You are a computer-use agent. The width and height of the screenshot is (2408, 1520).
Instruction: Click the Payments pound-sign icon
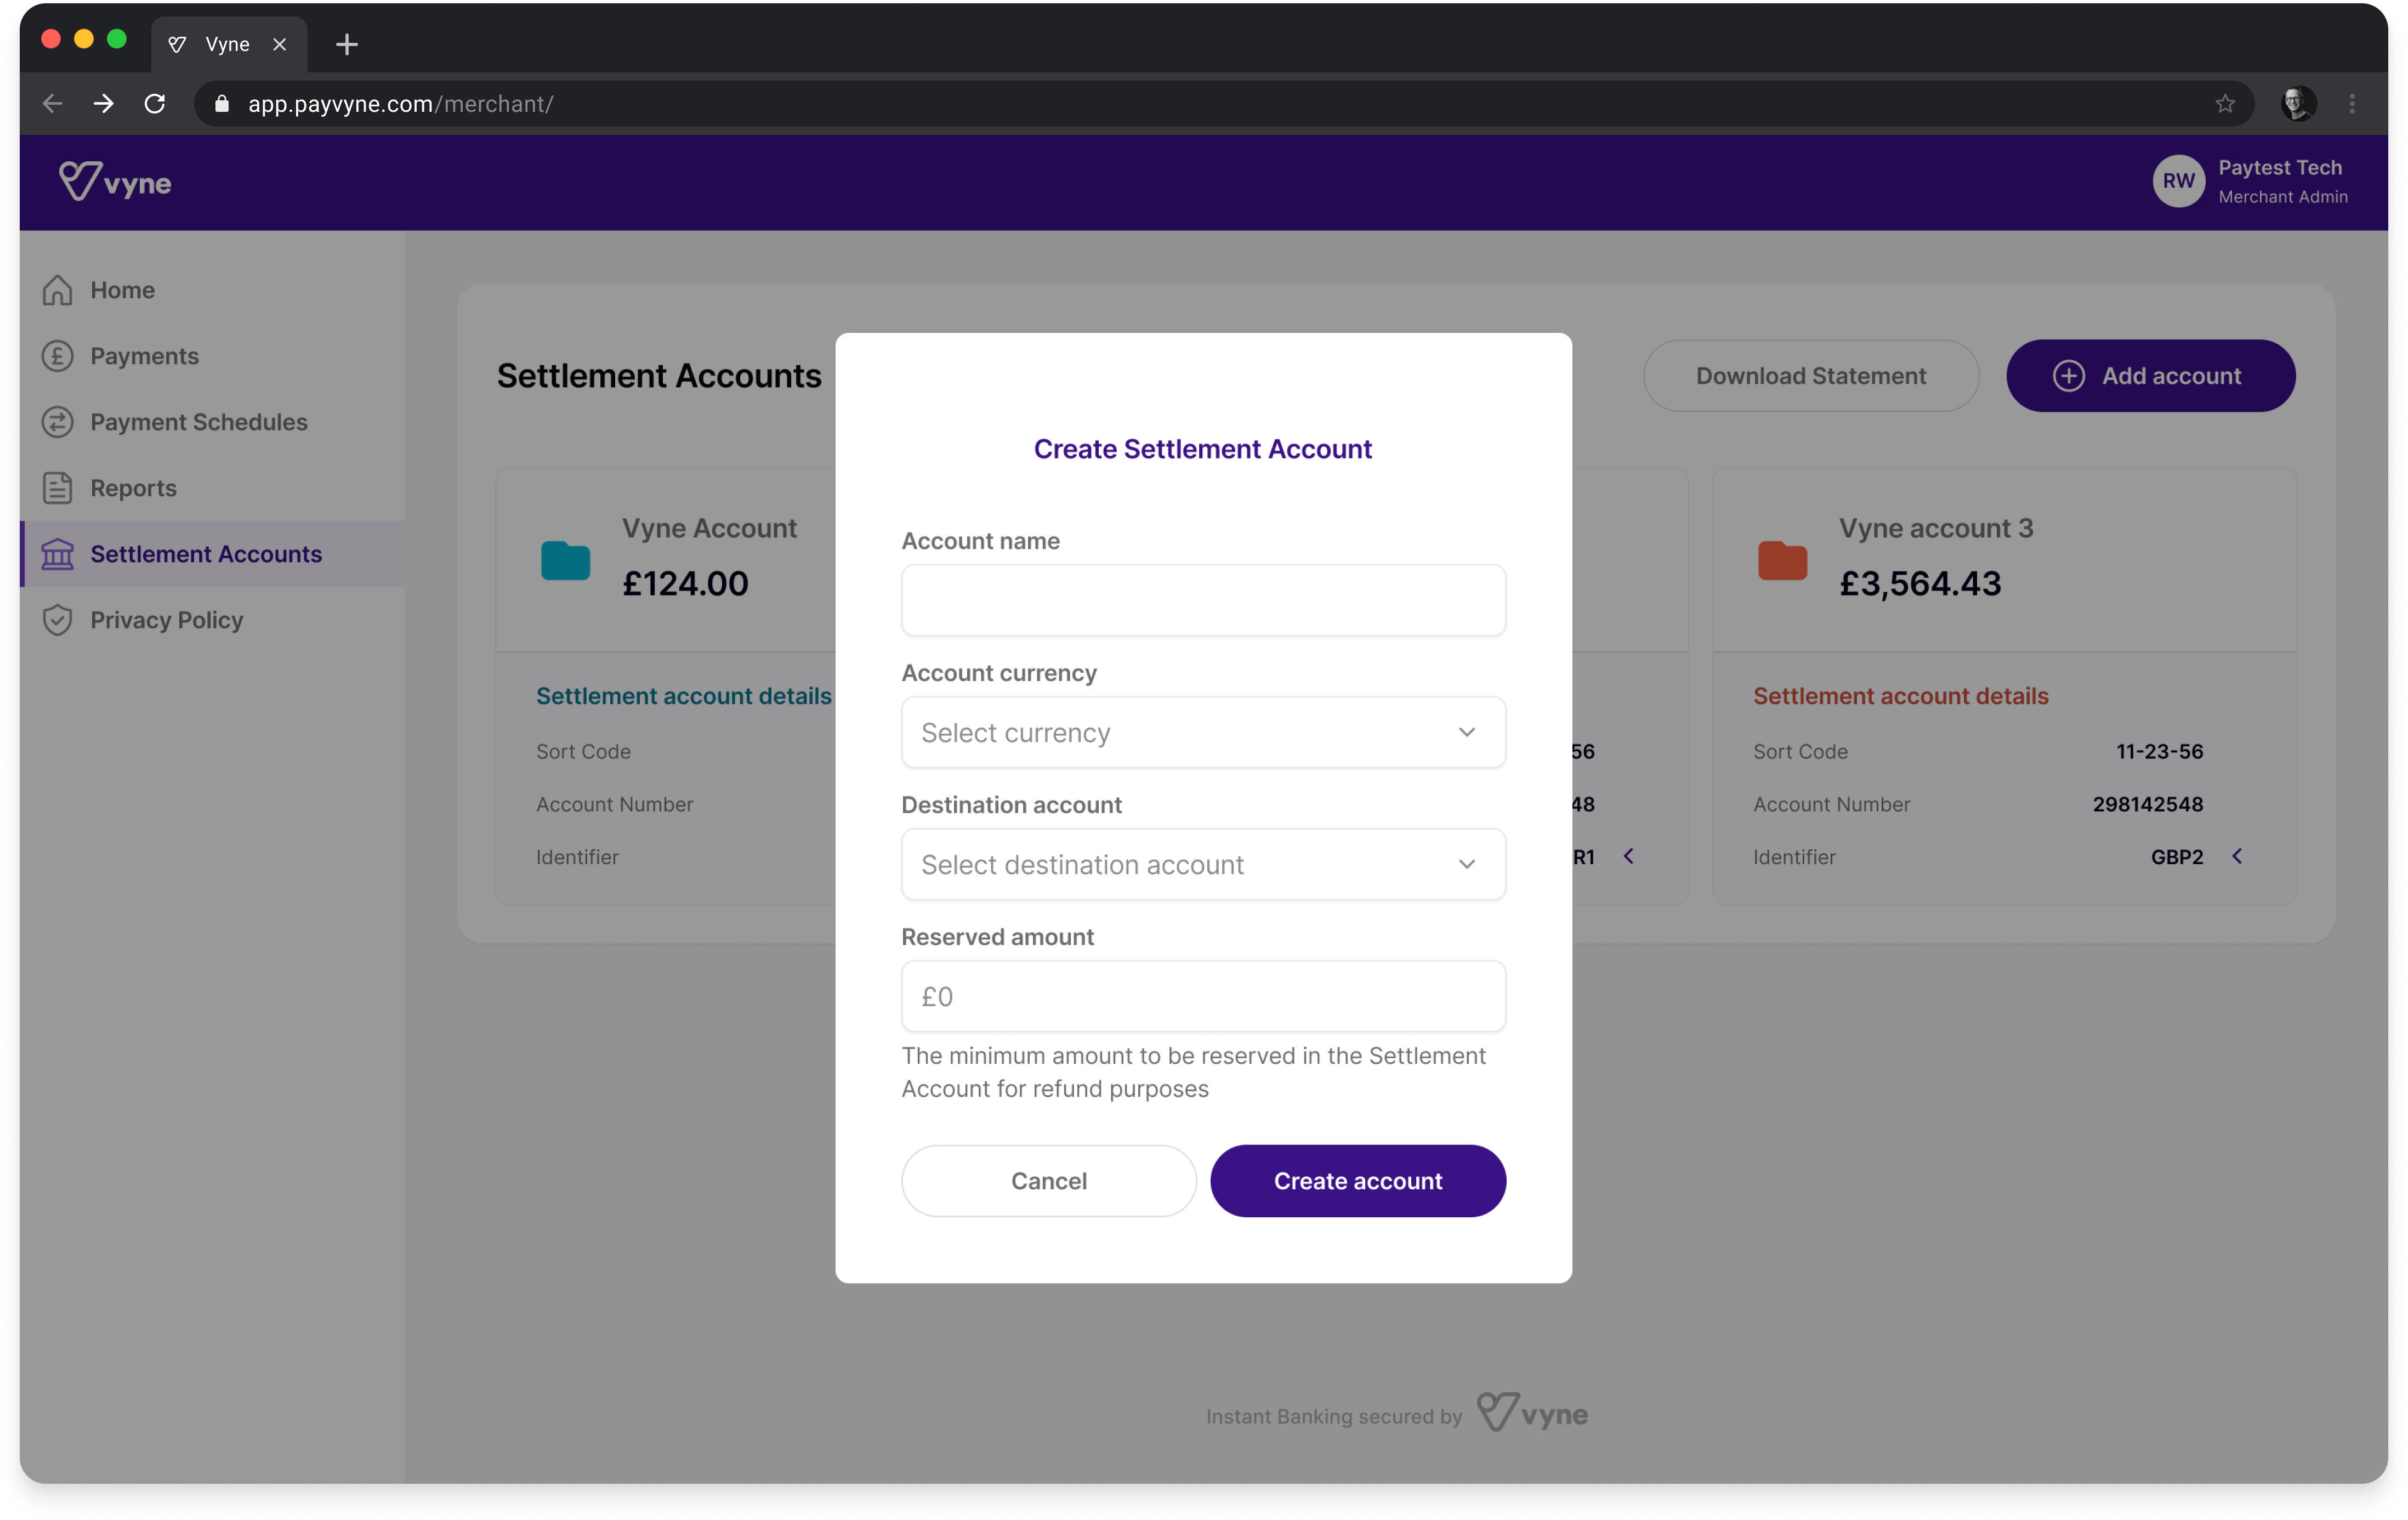57,356
